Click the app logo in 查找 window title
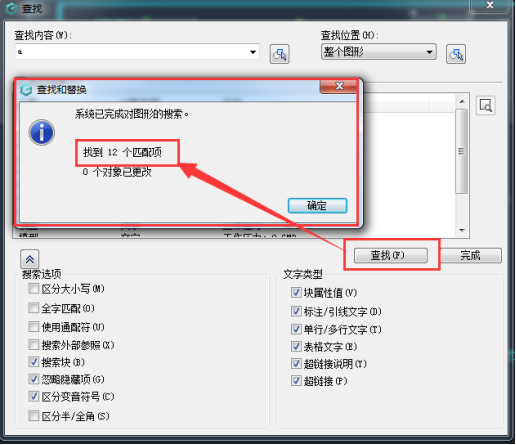 click(12, 9)
